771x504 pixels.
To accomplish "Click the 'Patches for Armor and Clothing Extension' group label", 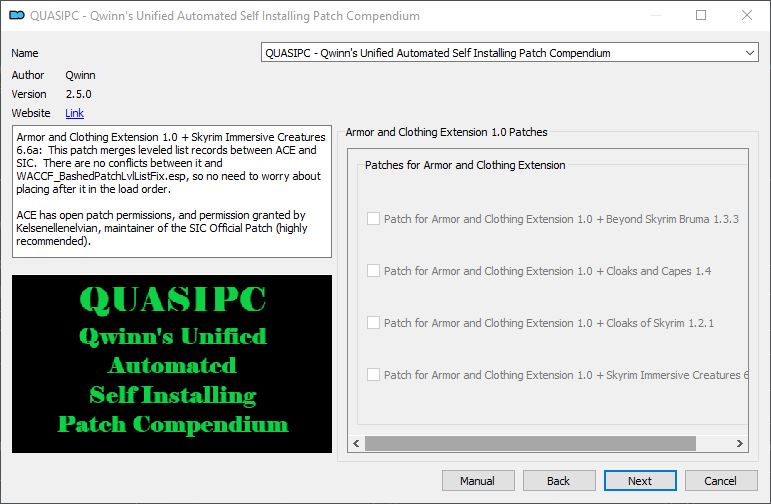I will [x=465, y=165].
